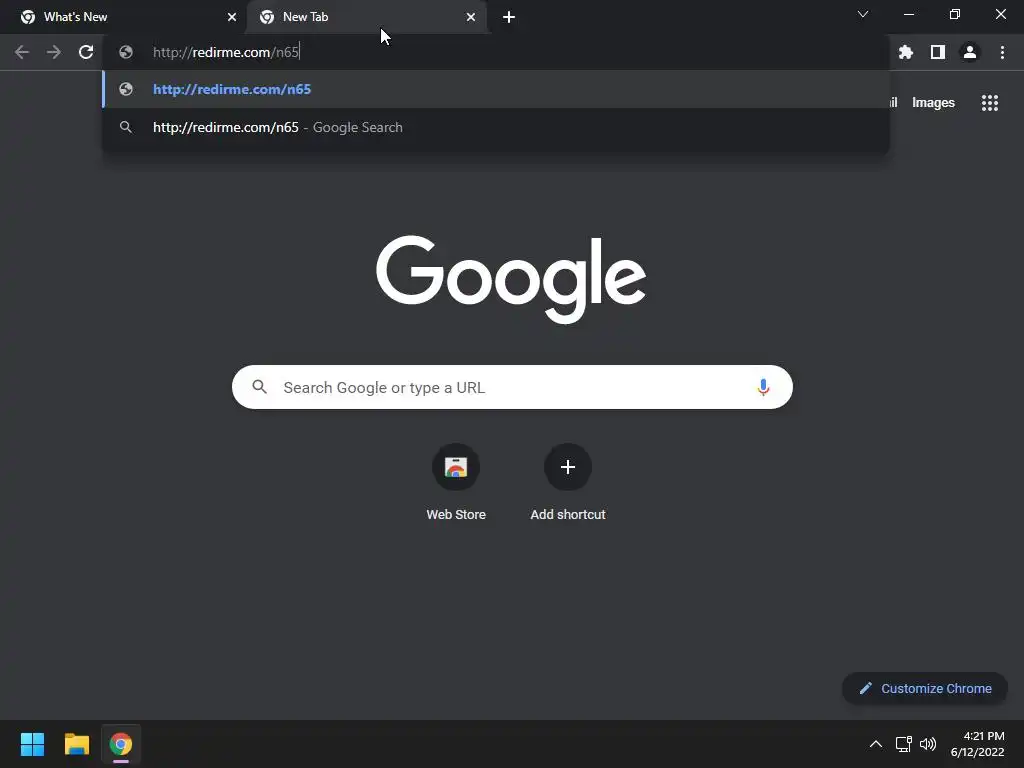This screenshot has height=768, width=1024.
Task: Close the What's New tab
Action: pos(232,17)
